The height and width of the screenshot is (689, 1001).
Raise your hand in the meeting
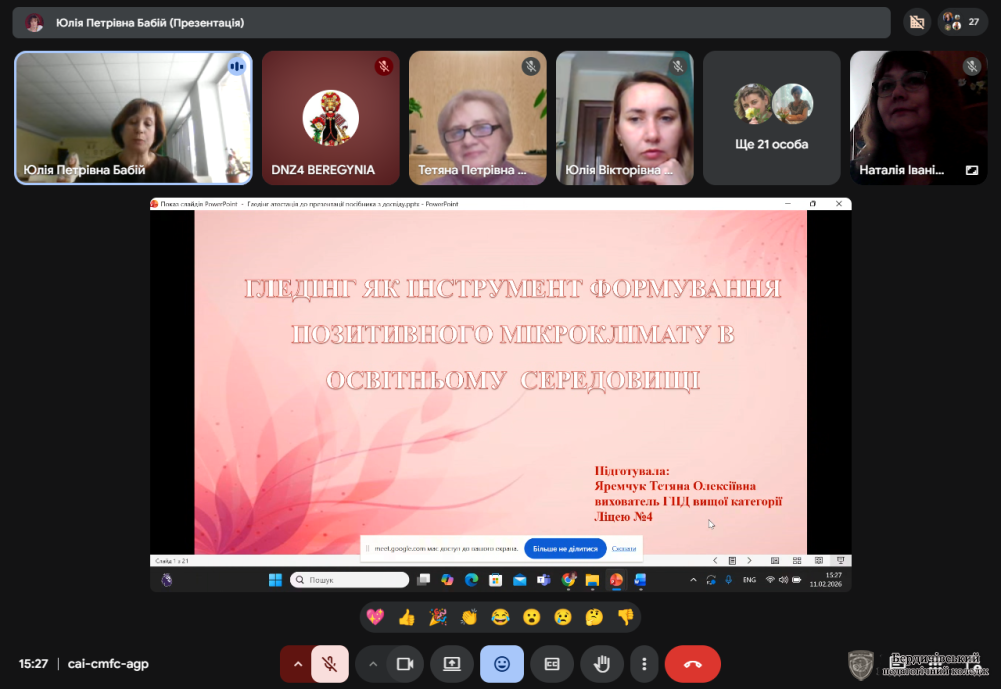pyautogui.click(x=602, y=664)
